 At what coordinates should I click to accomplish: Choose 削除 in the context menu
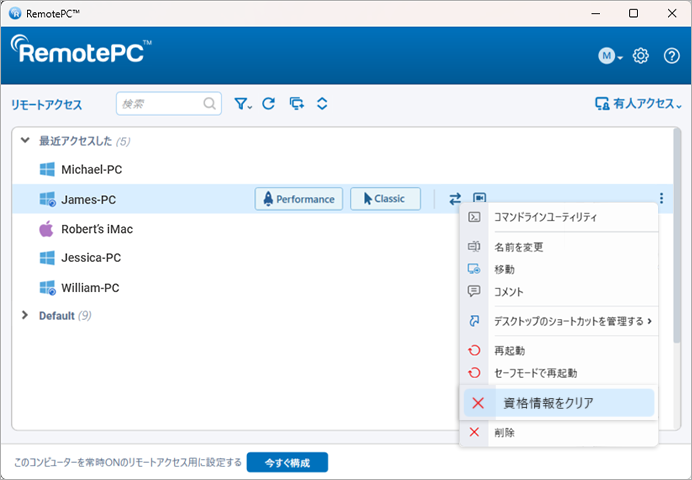[559, 432]
